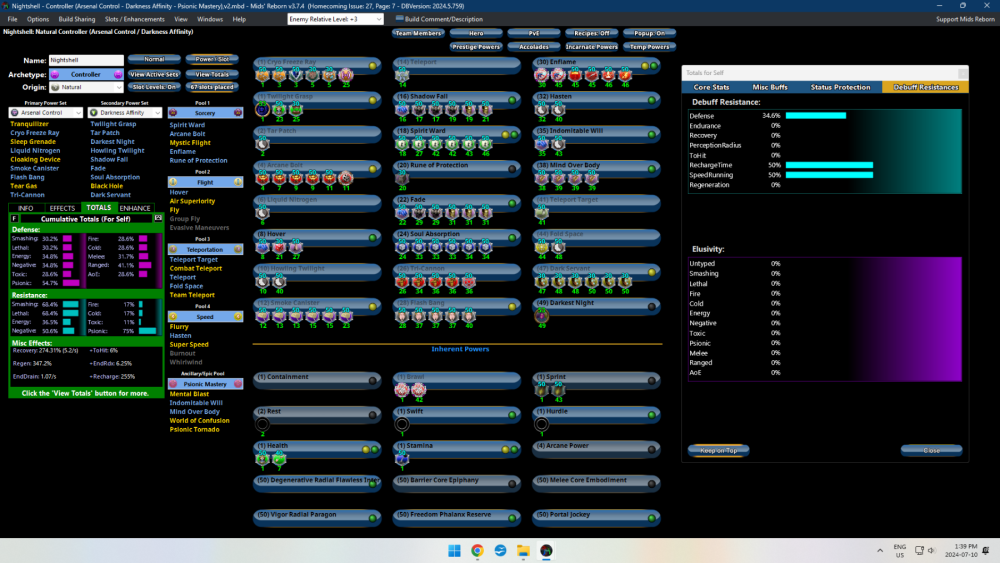
Task: Toggle the Fade power on/off indicator
Action: tap(512, 203)
